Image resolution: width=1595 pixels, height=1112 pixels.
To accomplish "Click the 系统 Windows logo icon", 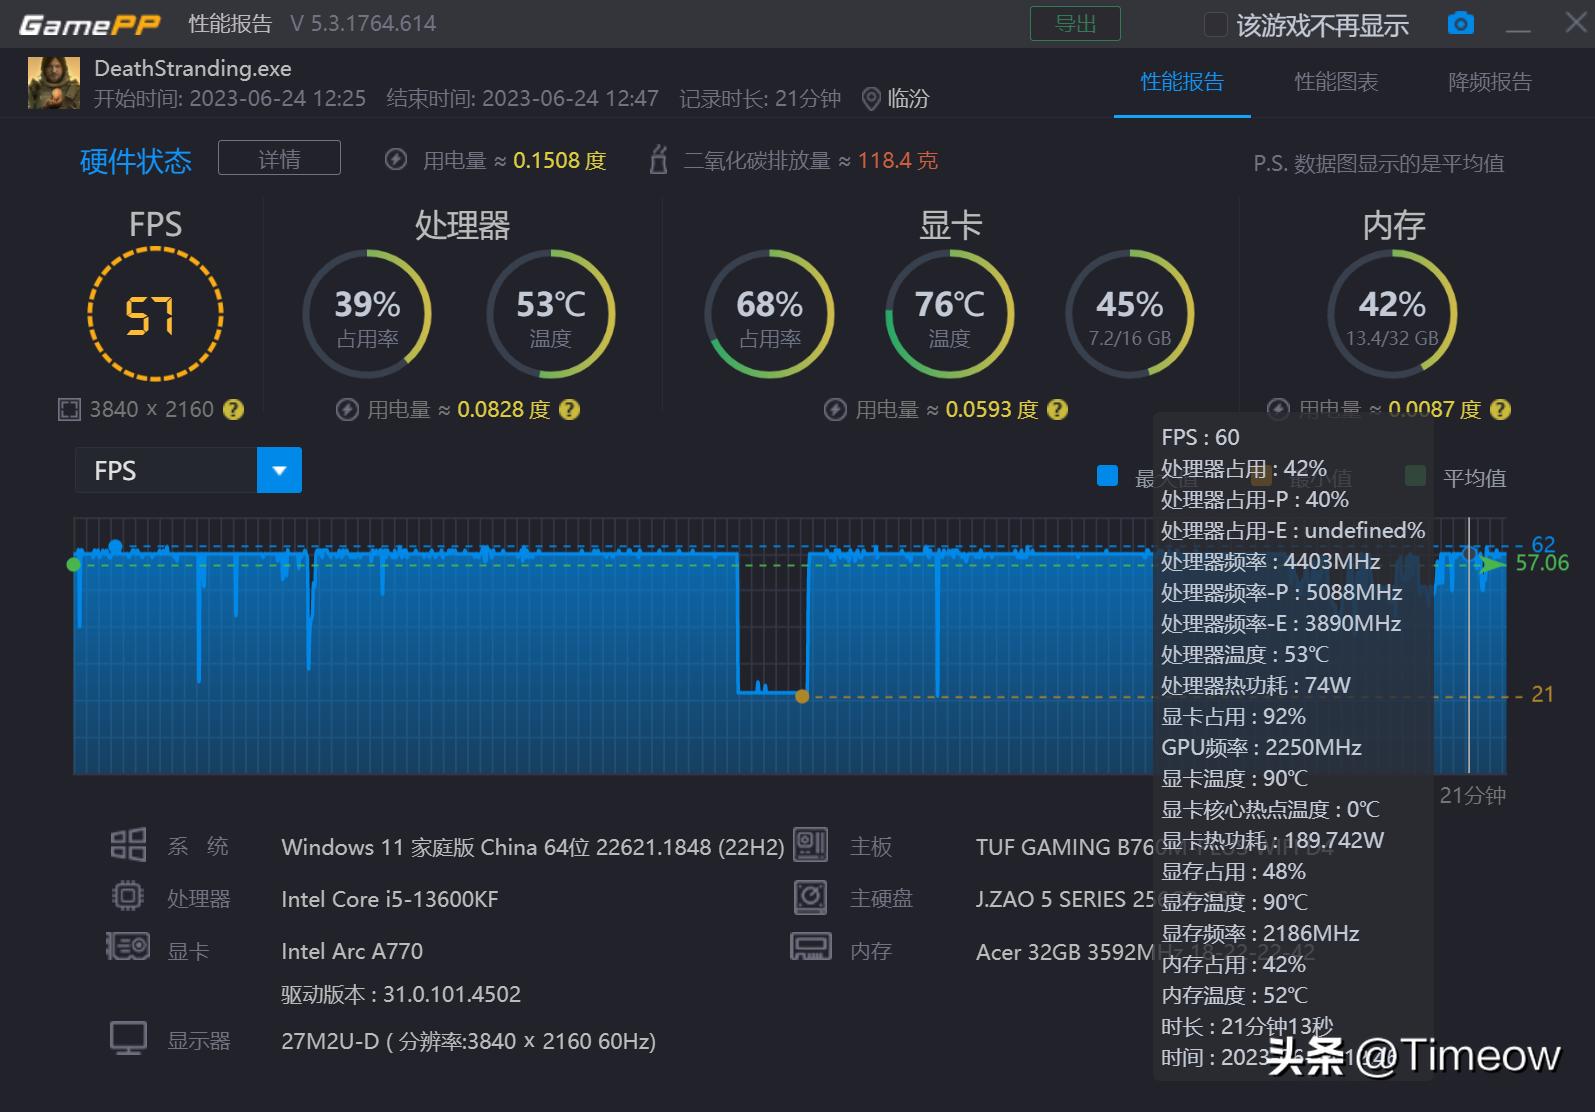I will point(128,845).
